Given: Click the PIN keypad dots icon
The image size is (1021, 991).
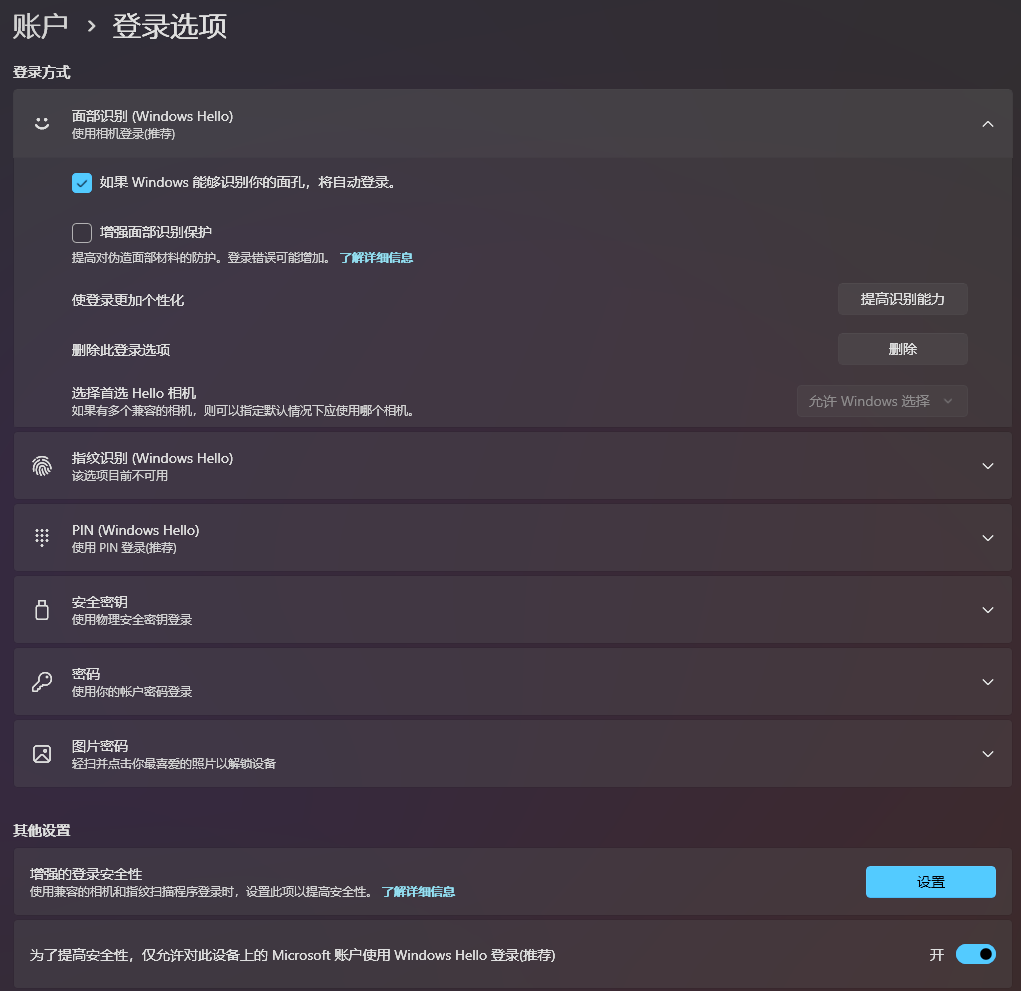Looking at the screenshot, I should click(x=42, y=538).
